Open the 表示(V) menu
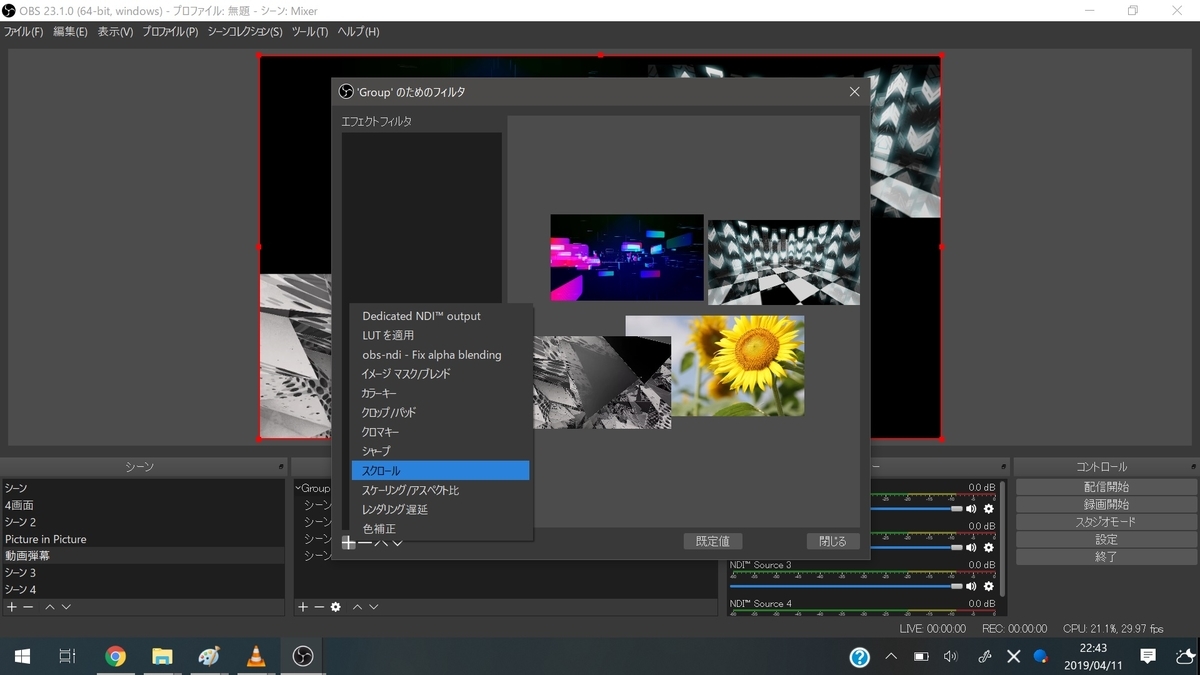The height and width of the screenshot is (675, 1200). [x=115, y=32]
